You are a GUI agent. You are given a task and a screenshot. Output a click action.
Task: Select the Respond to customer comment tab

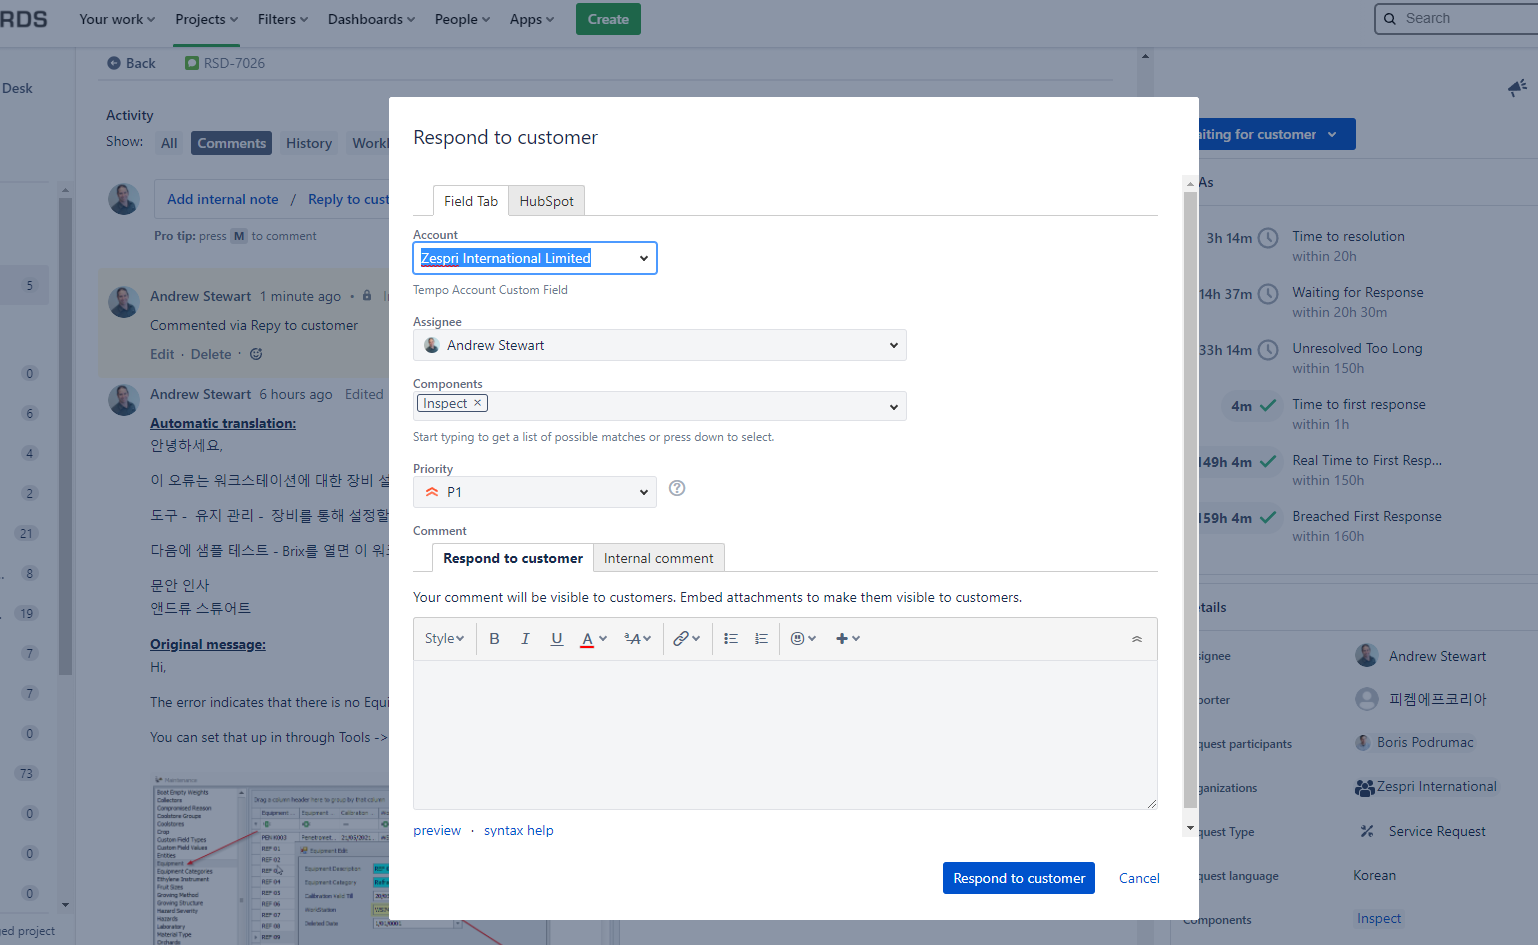coord(513,558)
